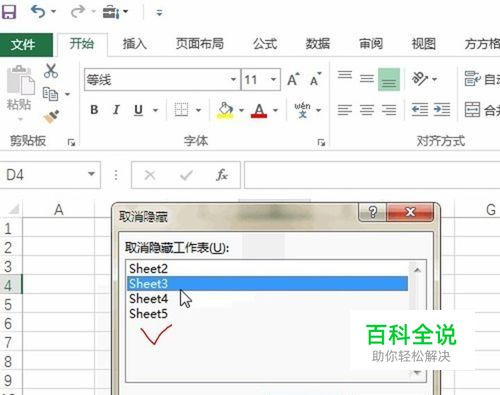Undo the last action
Viewport: 500px width, 395px height.
tap(38, 12)
